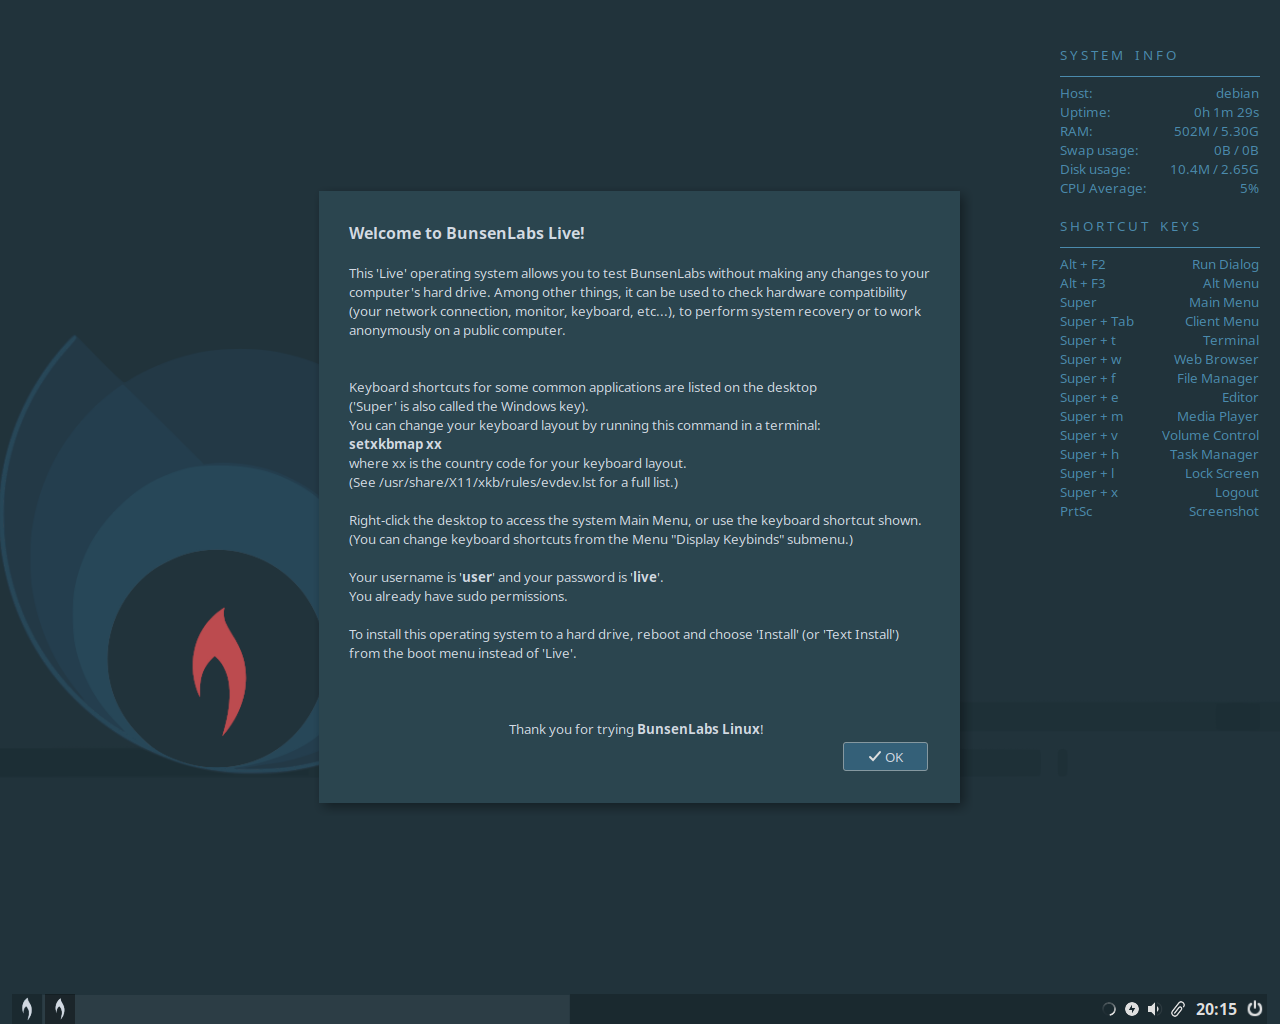Click the 'Alt Menu' shortcut label
1280x1024 pixels.
1231,284
